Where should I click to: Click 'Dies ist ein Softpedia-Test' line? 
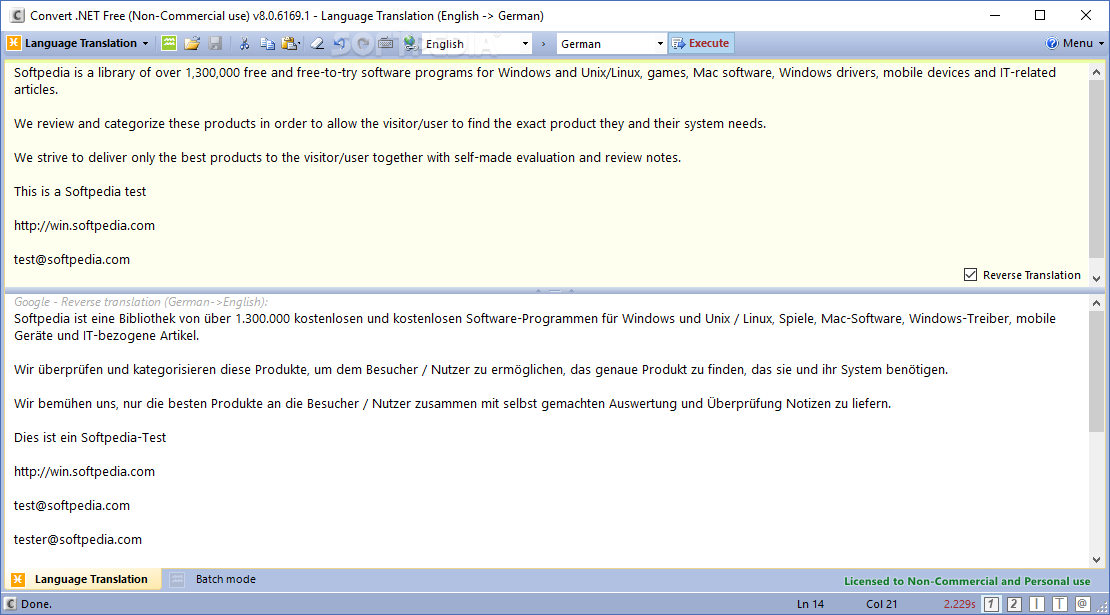(90, 438)
